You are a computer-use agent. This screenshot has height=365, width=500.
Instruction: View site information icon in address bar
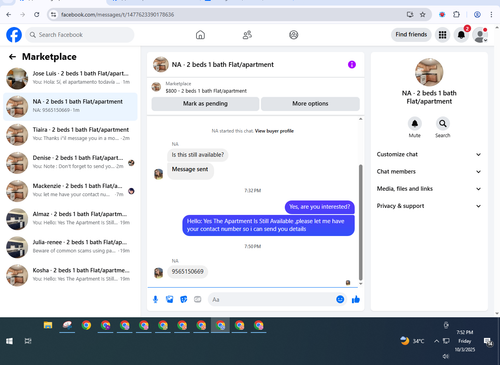pos(53,15)
